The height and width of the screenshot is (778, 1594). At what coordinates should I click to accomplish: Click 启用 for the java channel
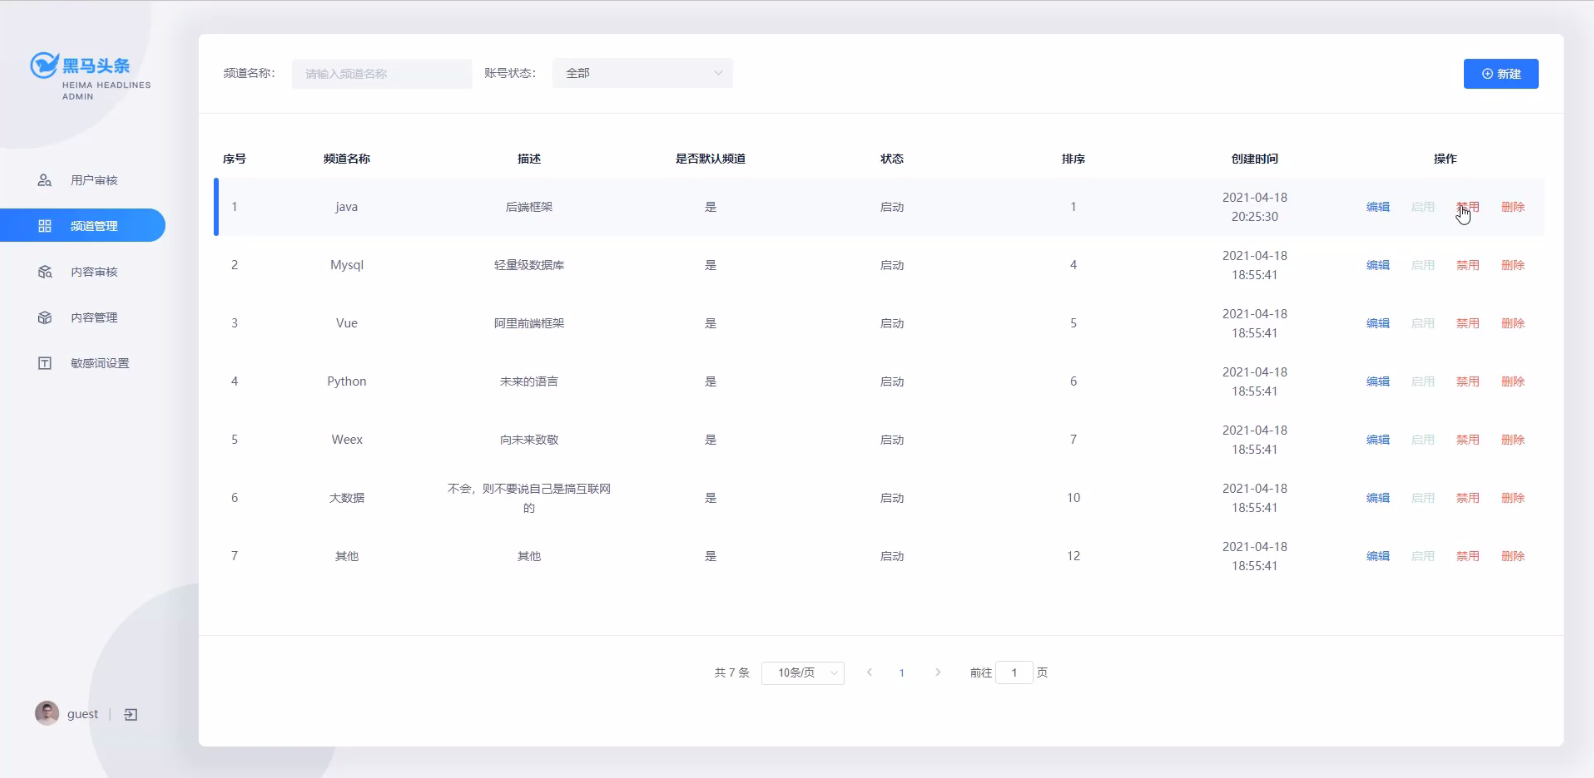pyautogui.click(x=1423, y=207)
